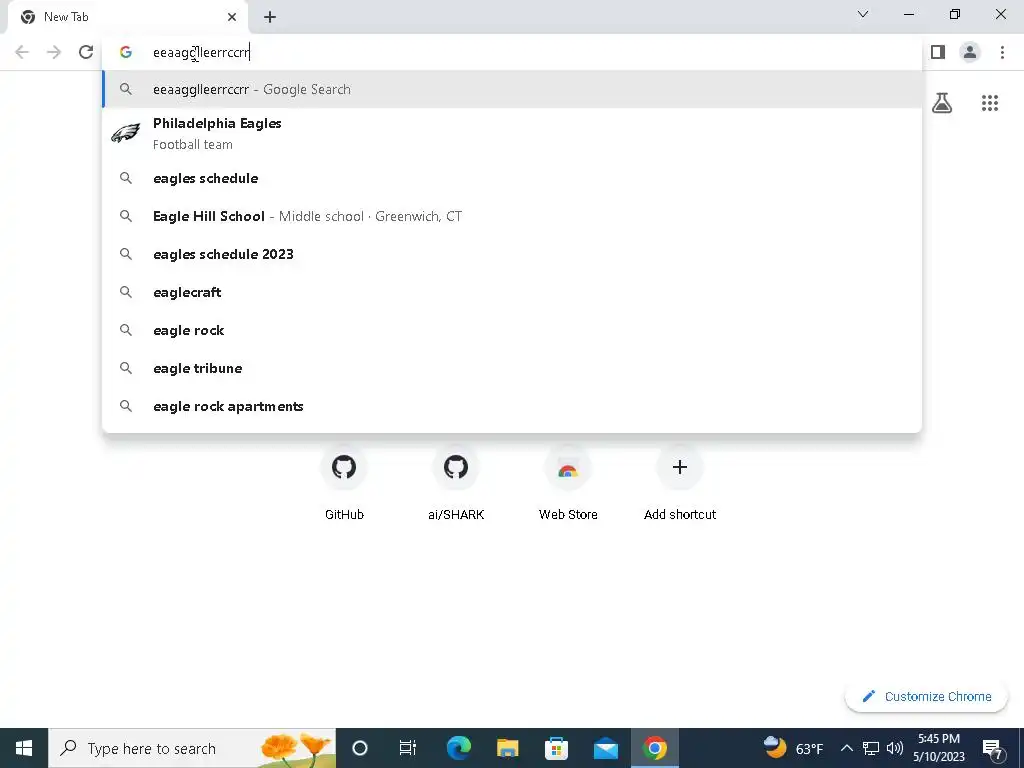Reload the page using the refresh icon
This screenshot has height=768, width=1024.
(x=86, y=52)
